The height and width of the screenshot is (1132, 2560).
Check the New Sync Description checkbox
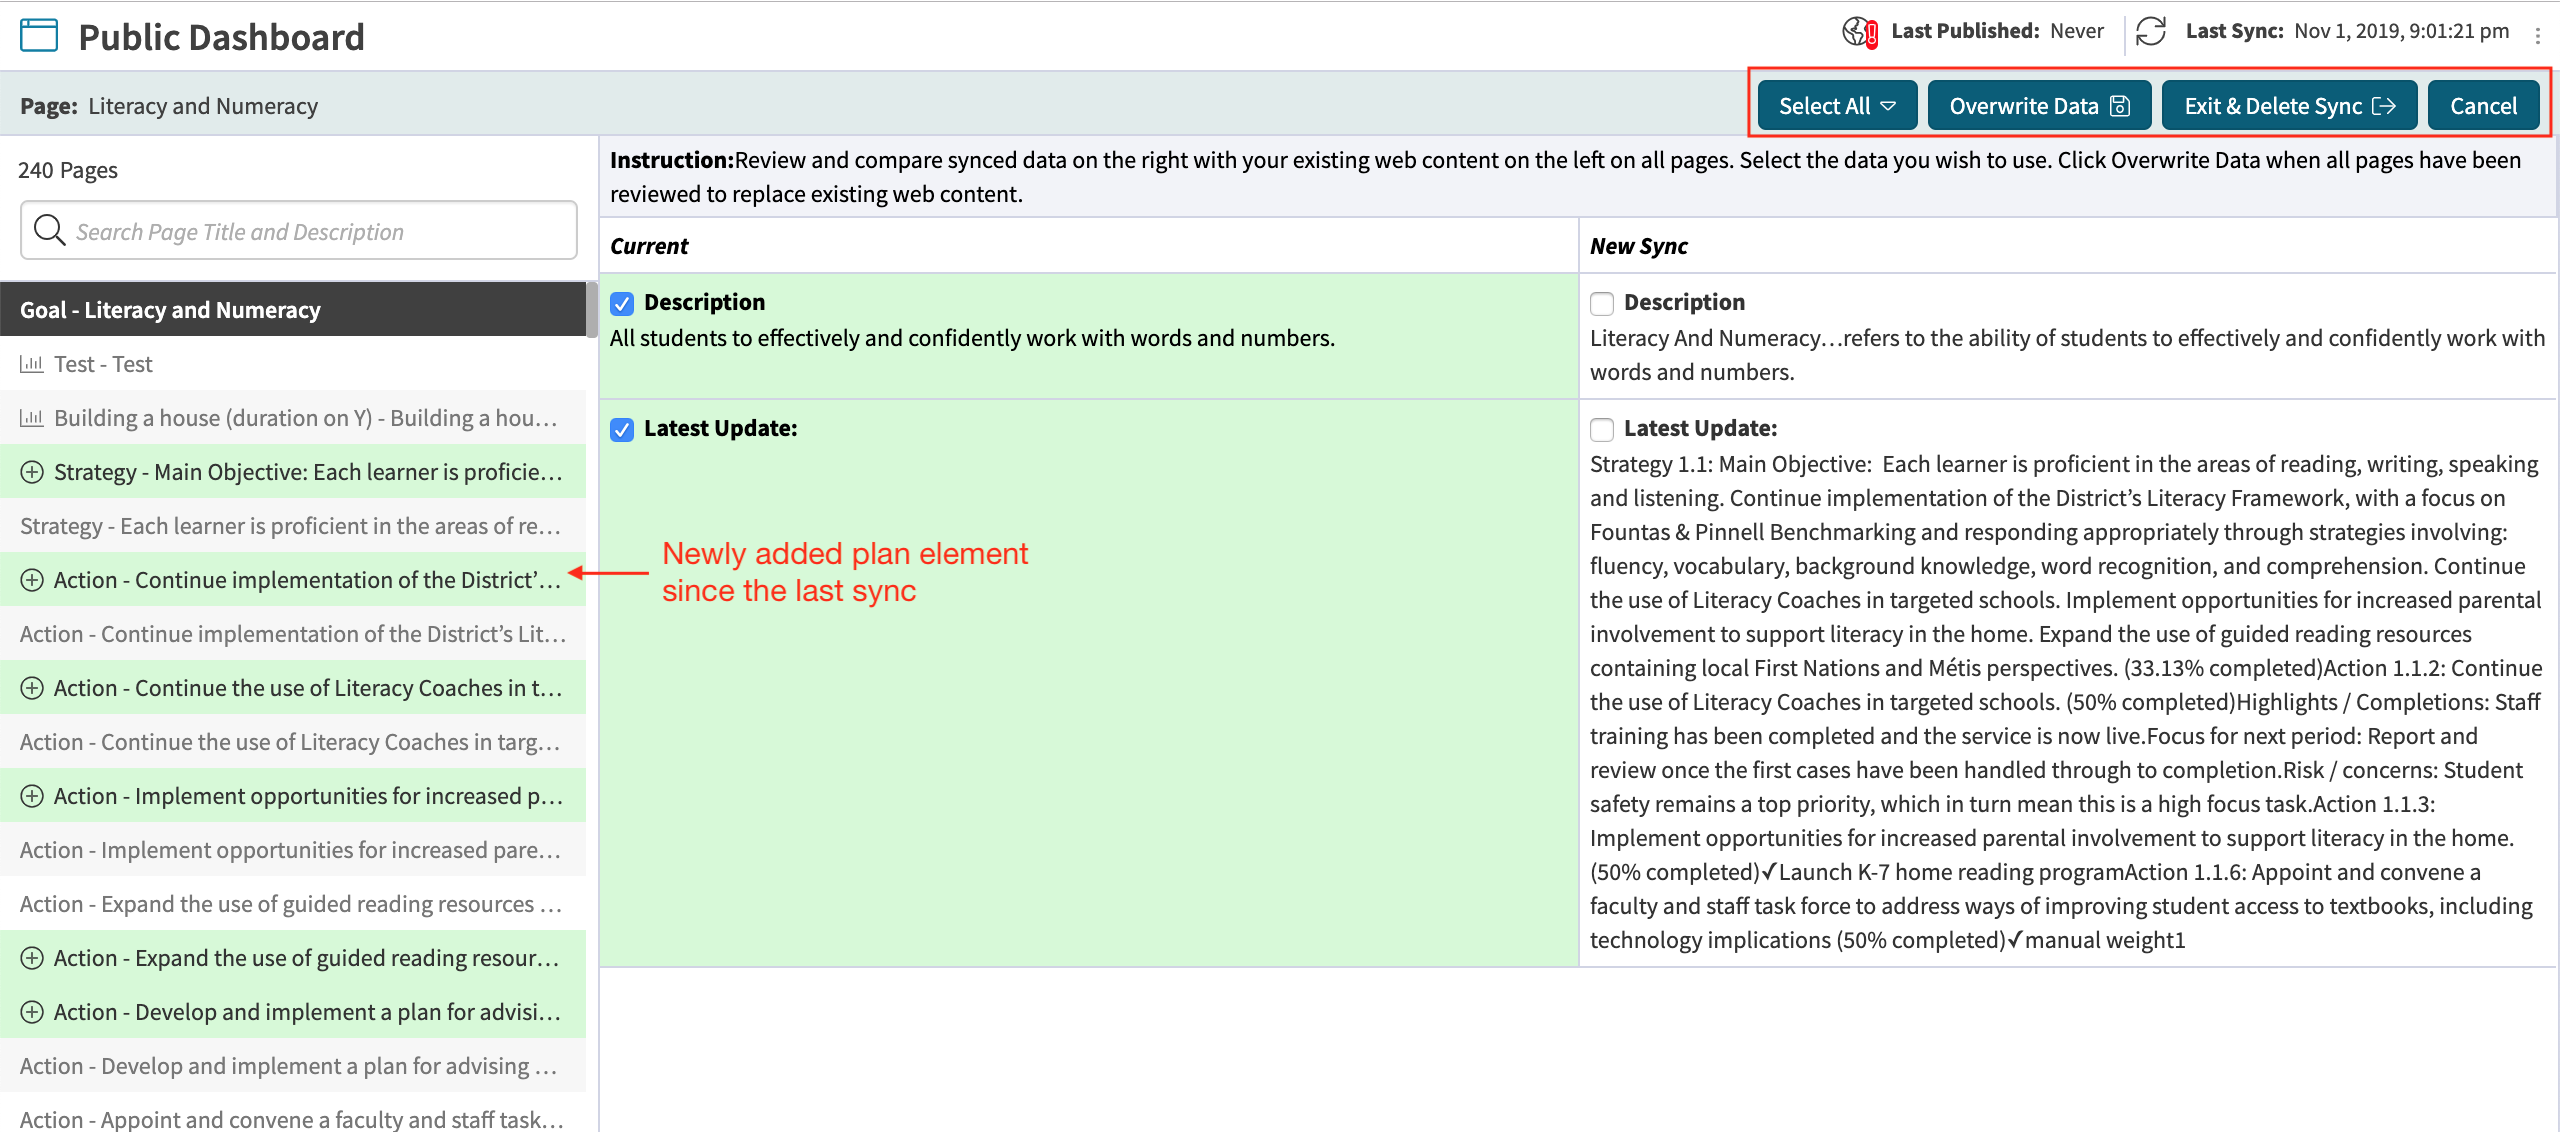click(1602, 304)
